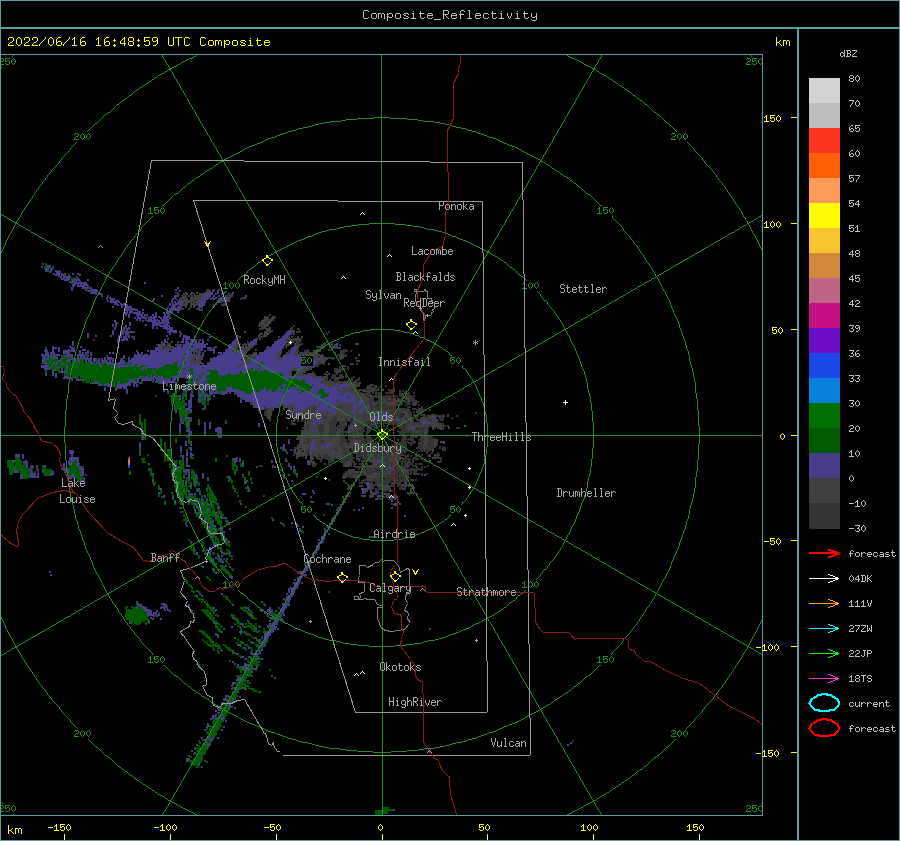
Task: Click the white plus marker east of ThreeHills
Action: (565, 402)
